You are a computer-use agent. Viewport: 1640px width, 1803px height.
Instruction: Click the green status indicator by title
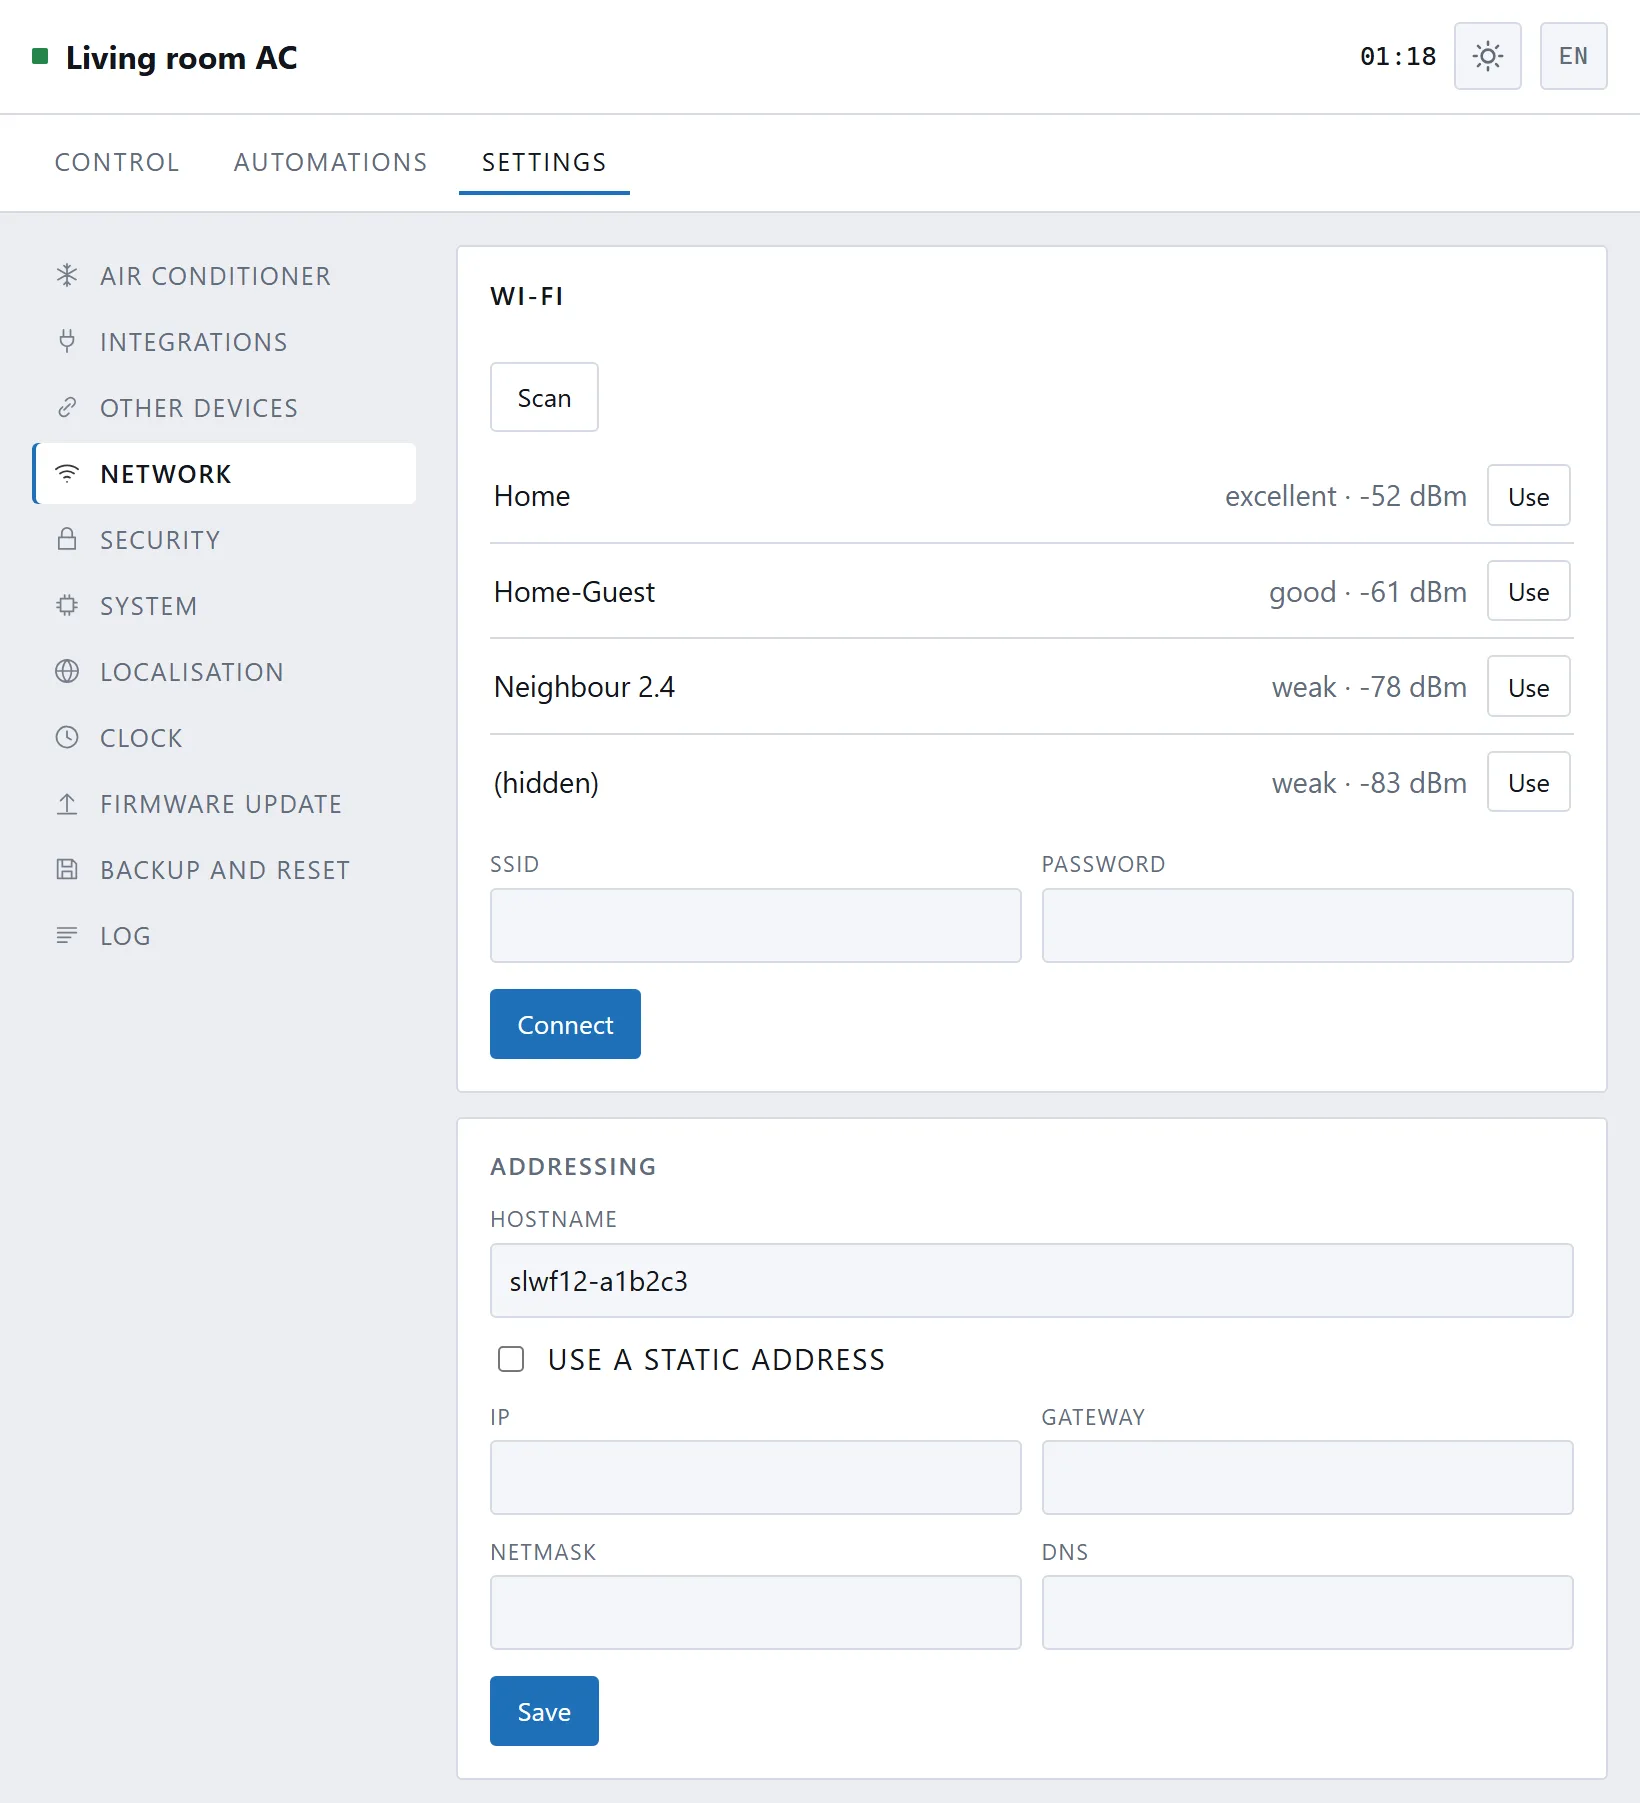[x=40, y=56]
